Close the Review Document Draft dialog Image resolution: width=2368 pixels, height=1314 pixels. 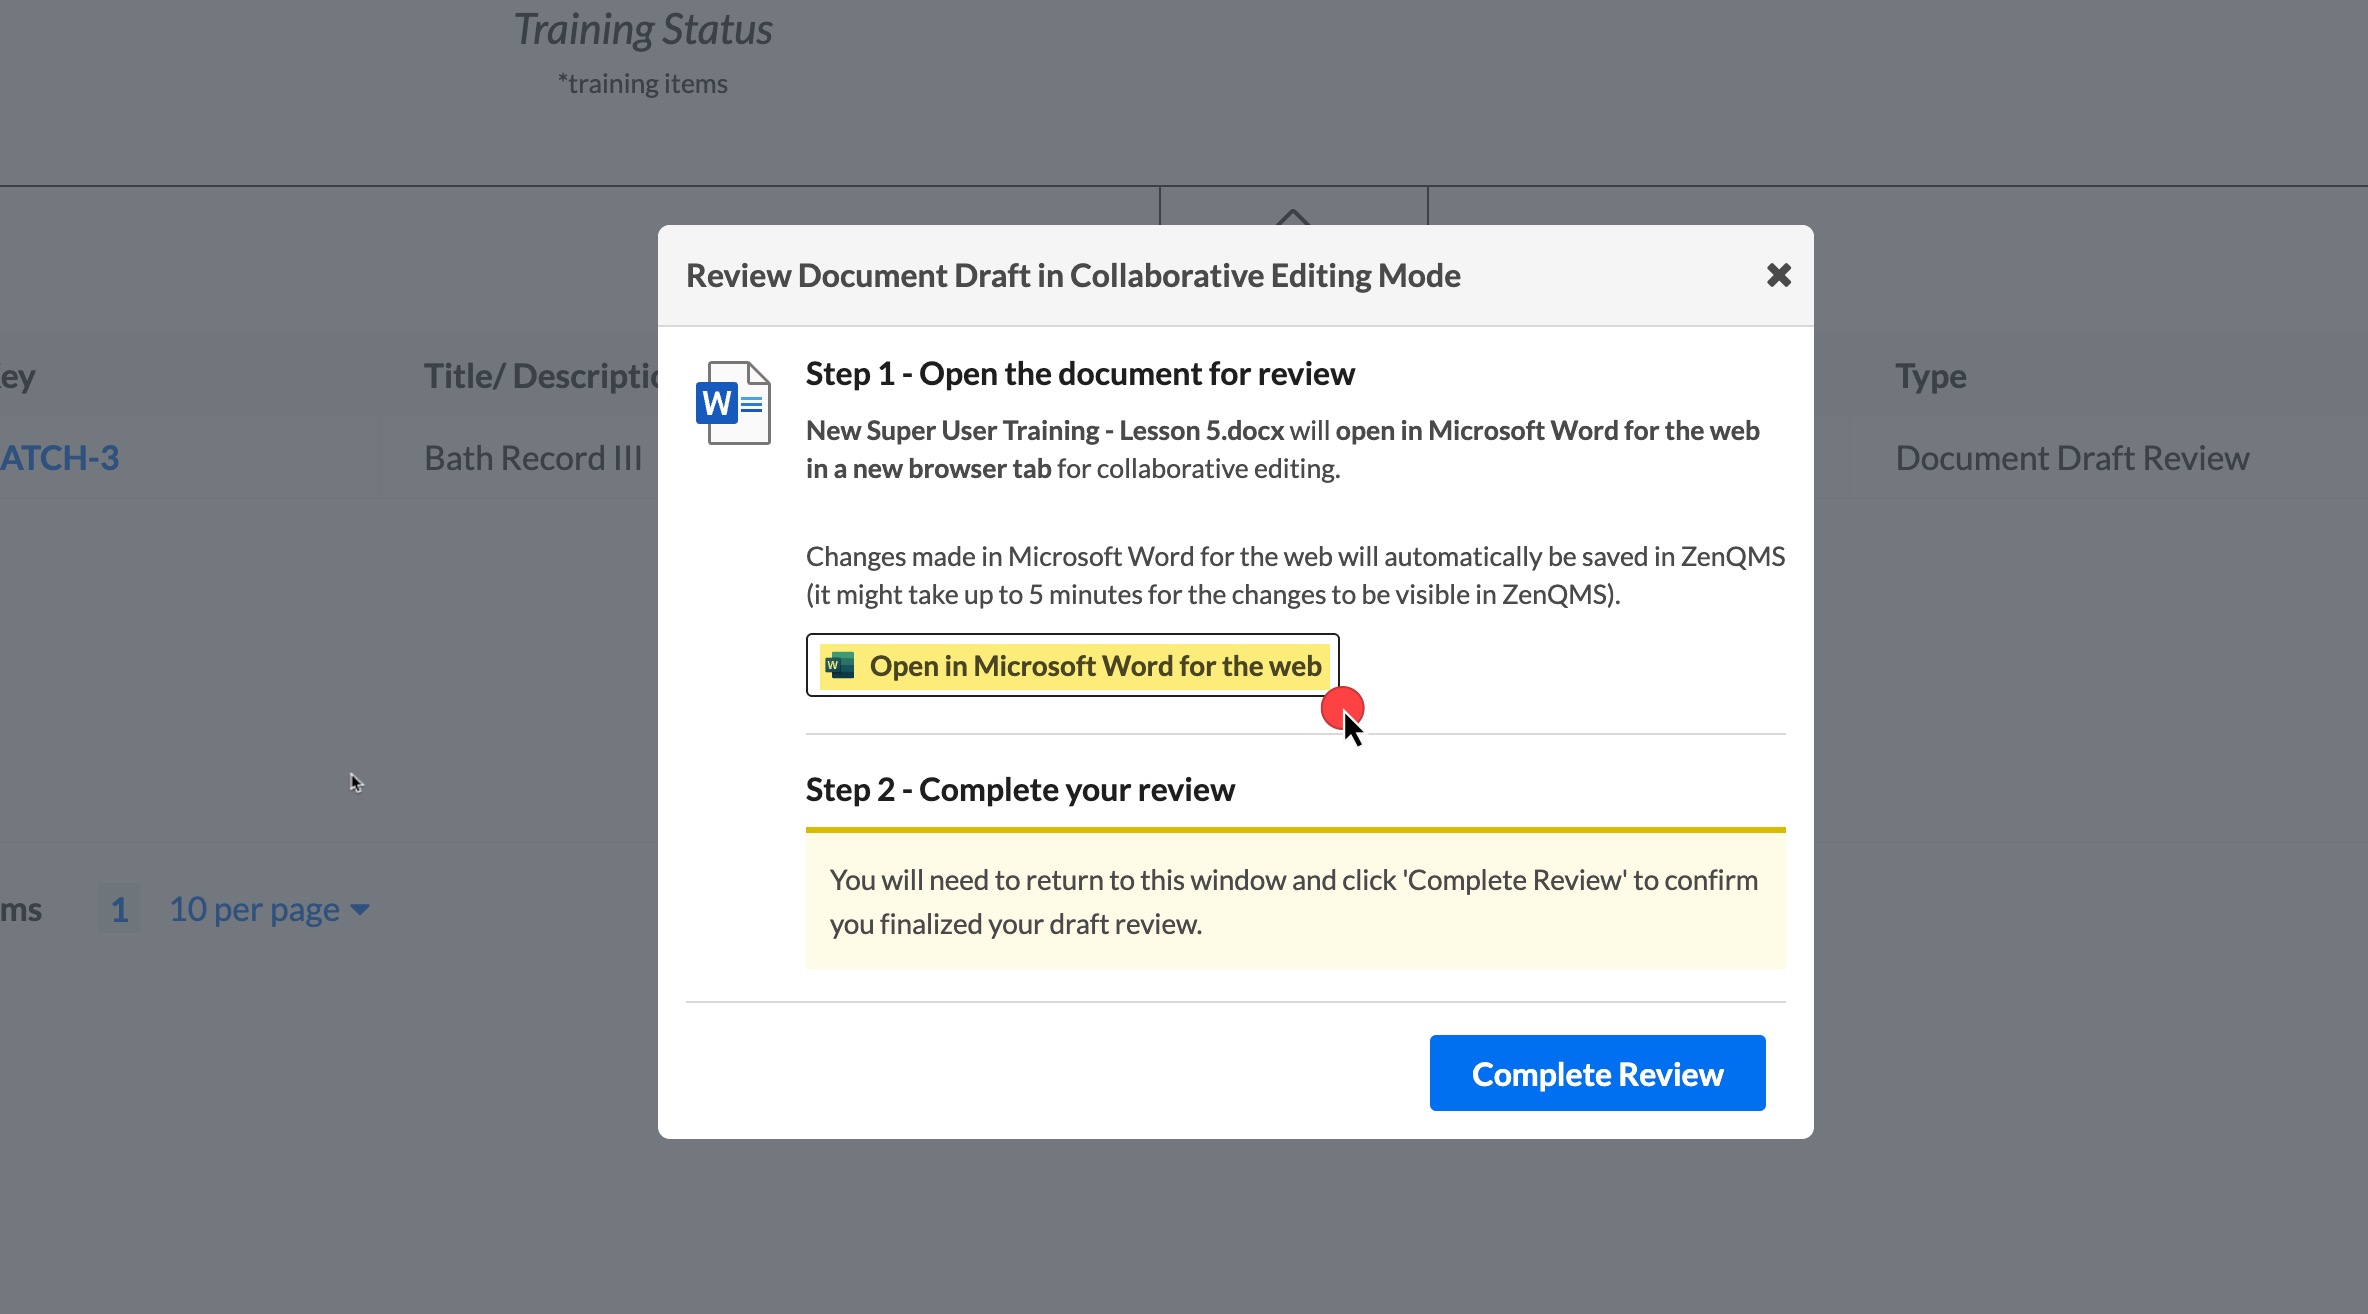1778,275
